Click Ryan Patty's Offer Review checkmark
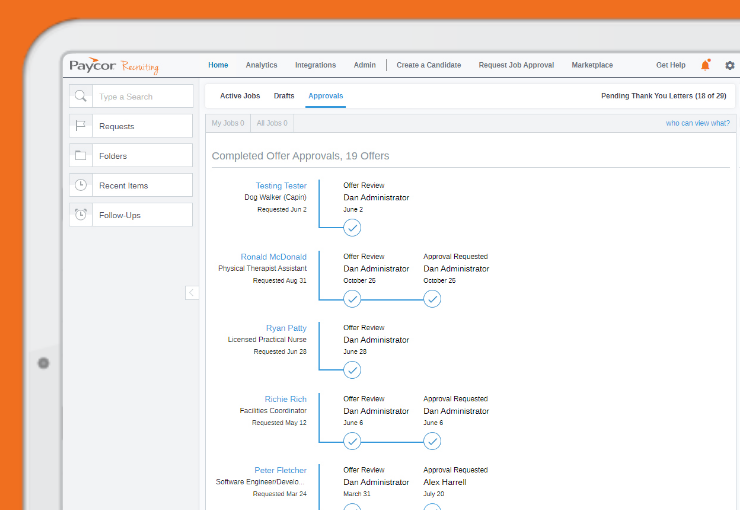This screenshot has height=510, width=740. click(352, 370)
